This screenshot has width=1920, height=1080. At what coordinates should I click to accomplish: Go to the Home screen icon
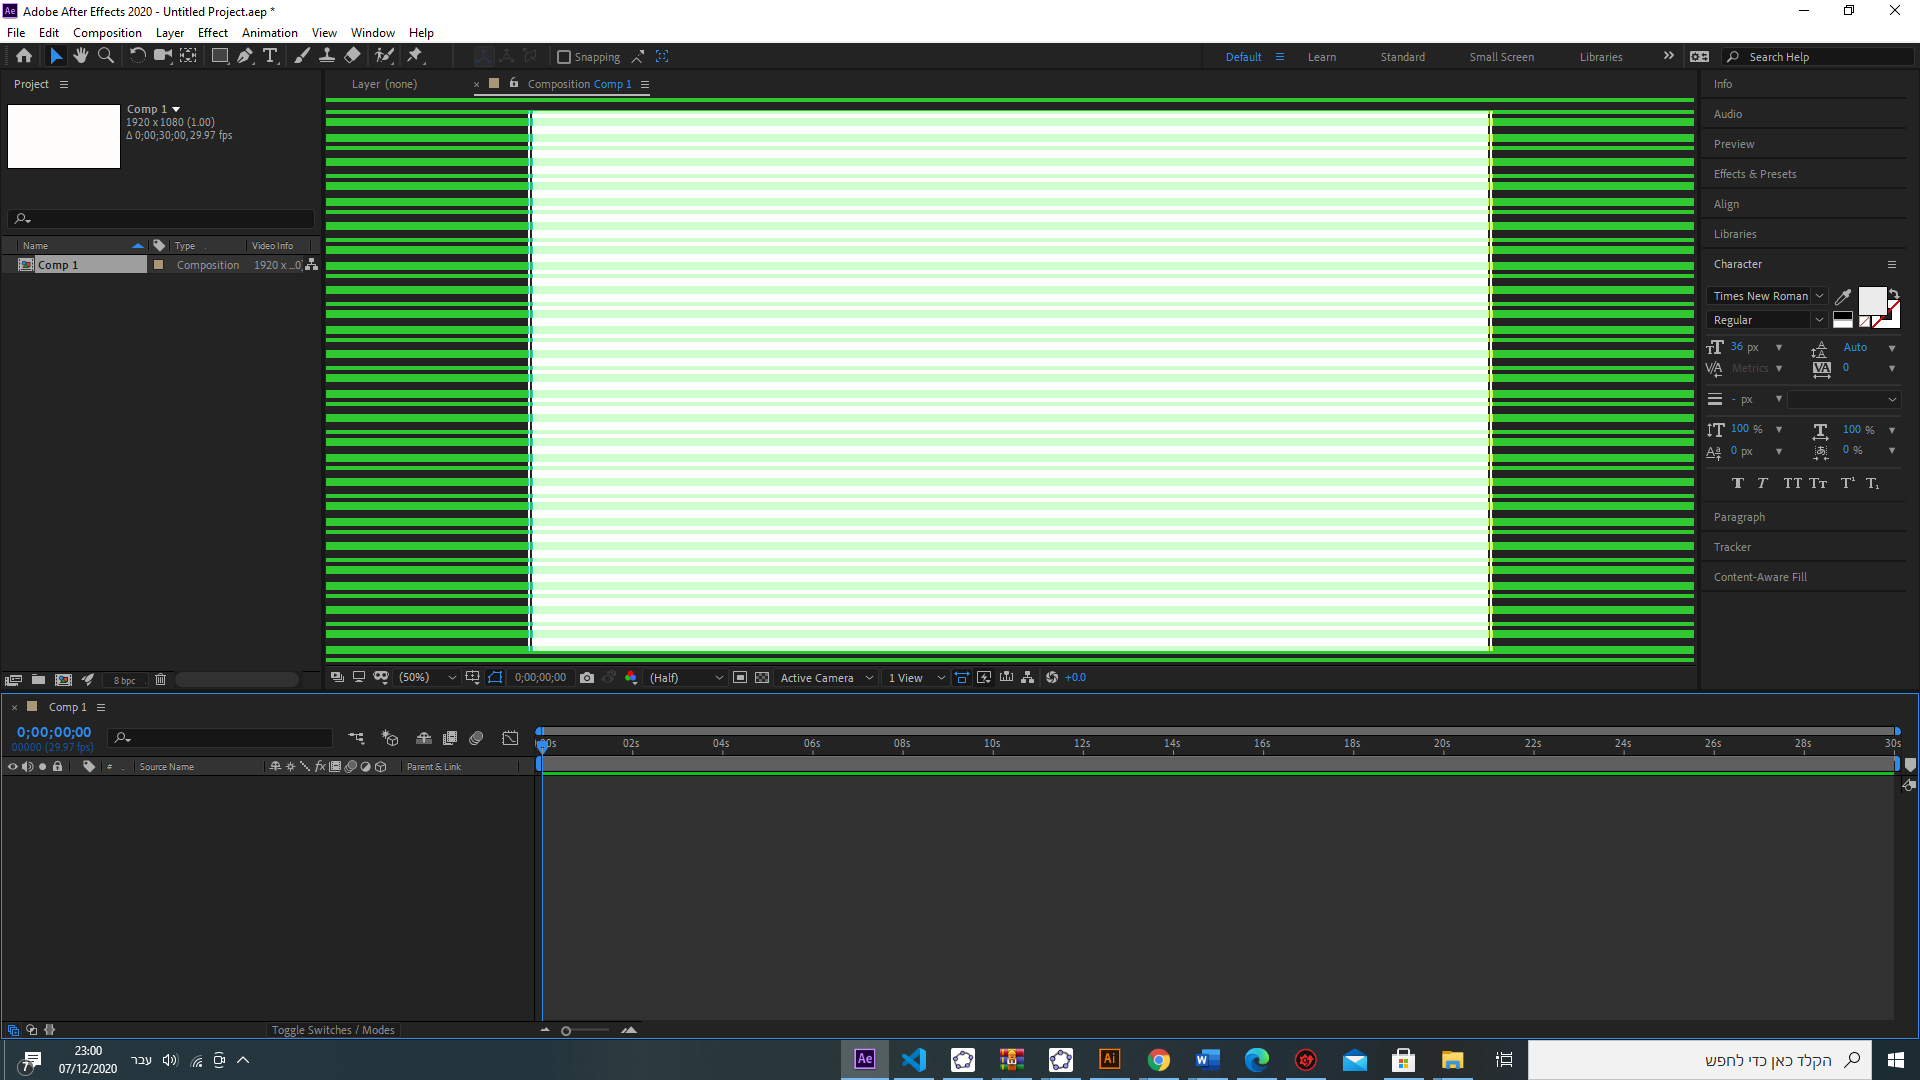24,56
